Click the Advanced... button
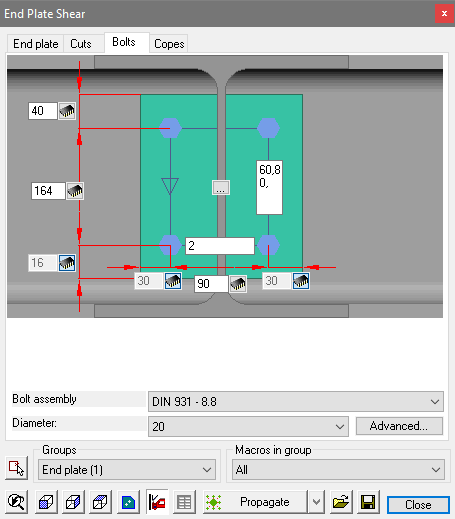 (399, 426)
